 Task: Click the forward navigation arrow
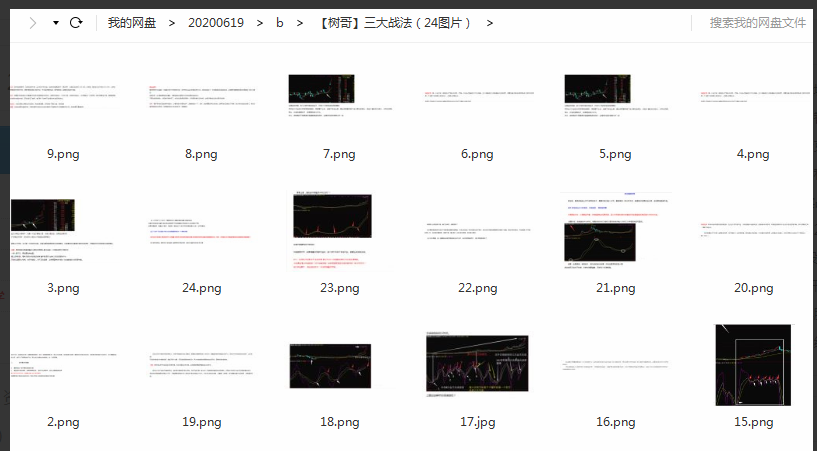point(33,22)
